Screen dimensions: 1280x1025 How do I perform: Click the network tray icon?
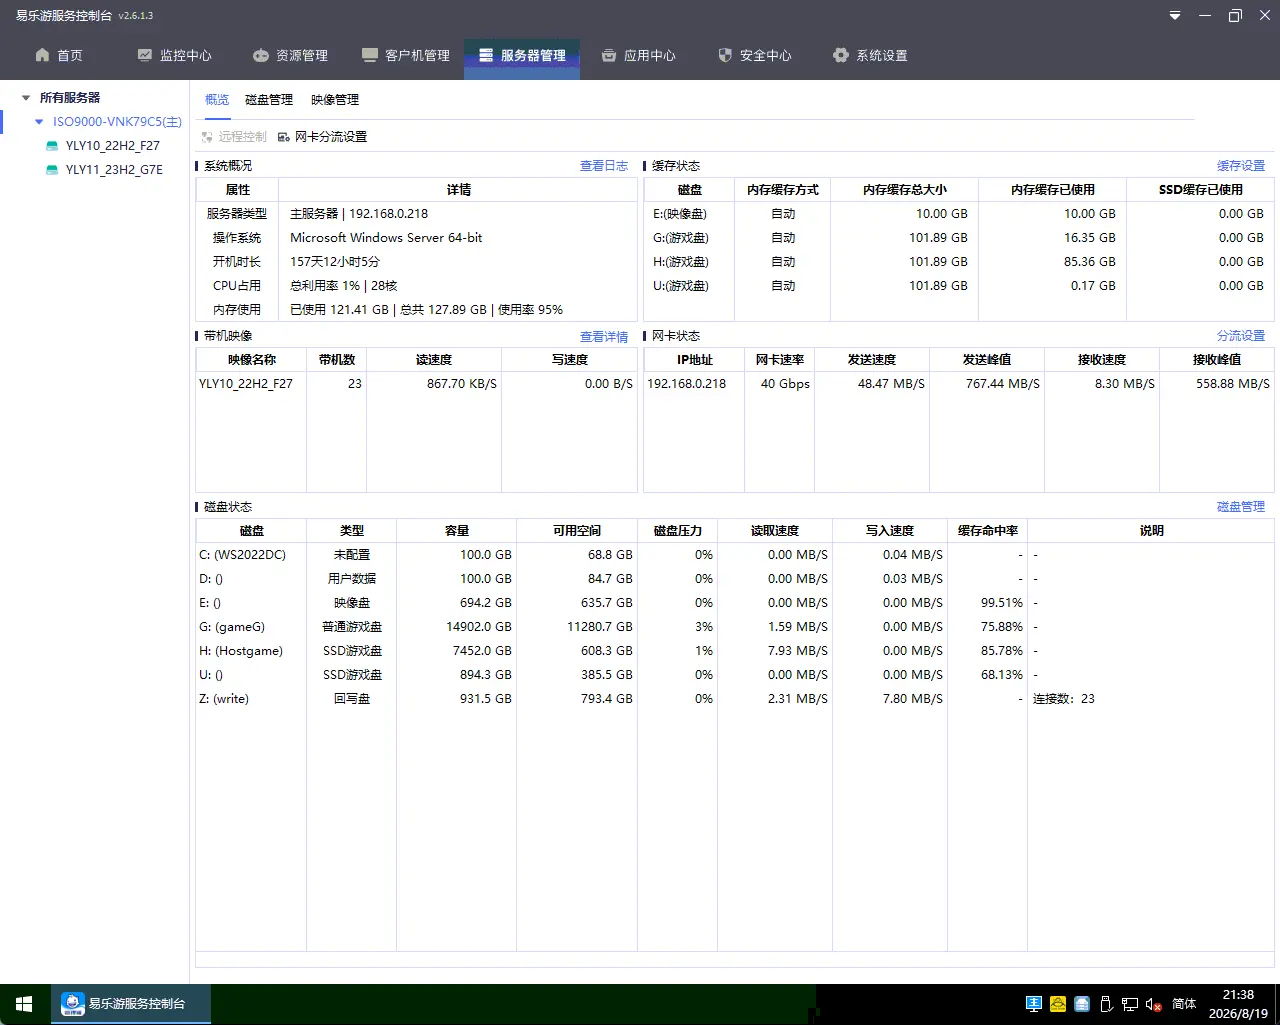[x=1130, y=1004]
